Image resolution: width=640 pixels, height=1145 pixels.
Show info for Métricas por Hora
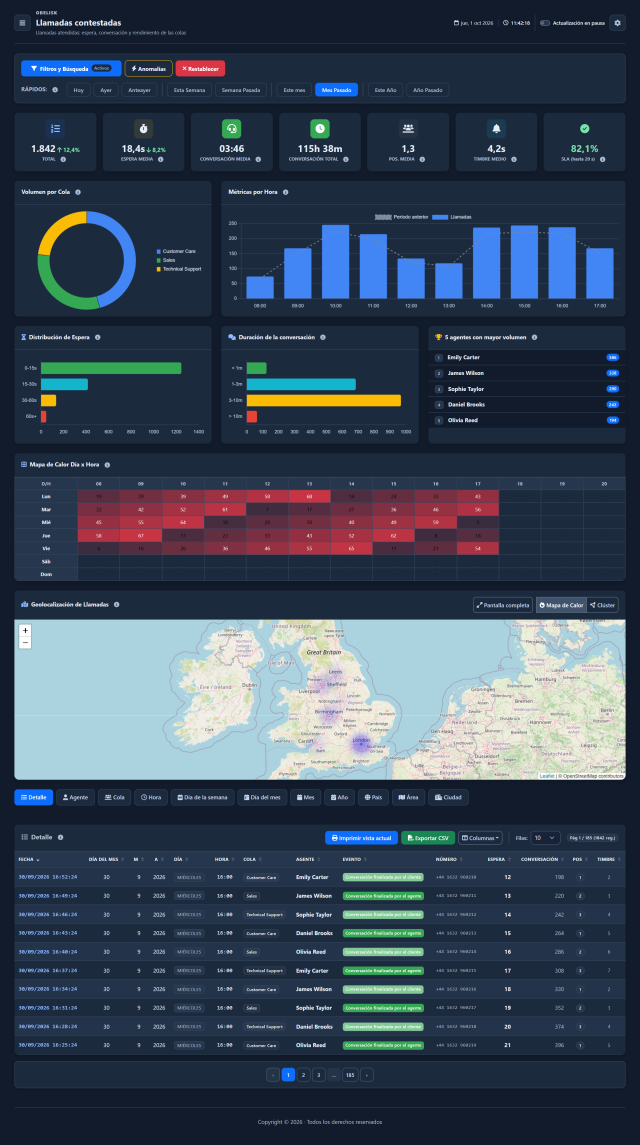(285, 192)
